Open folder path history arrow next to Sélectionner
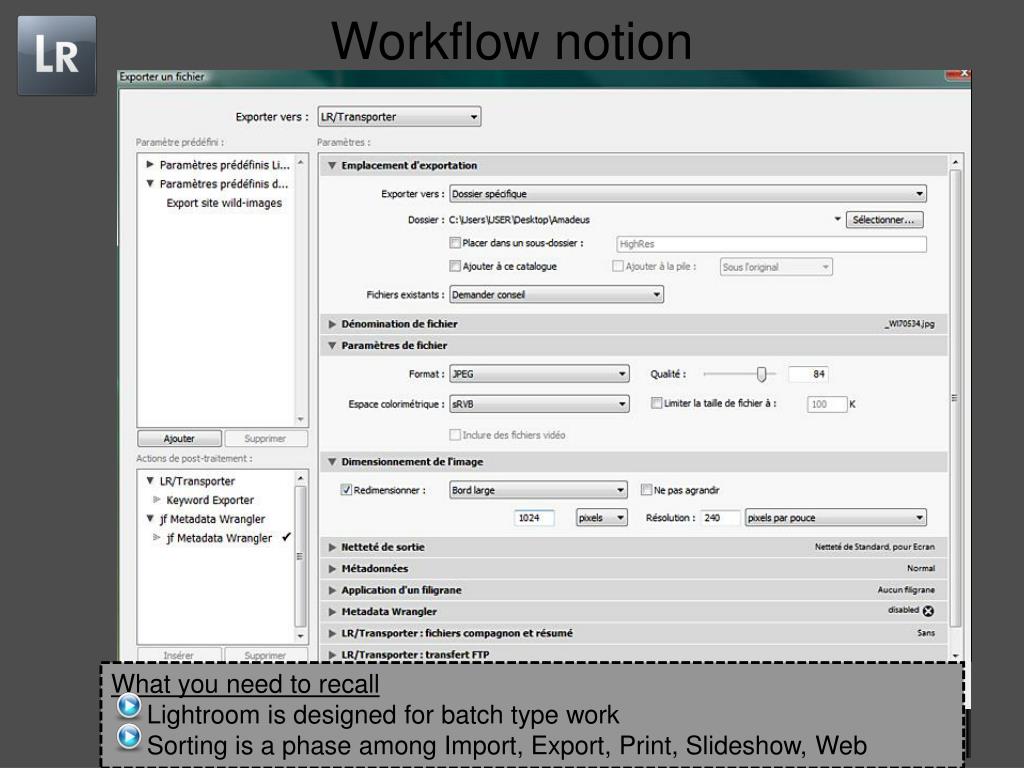1024x768 pixels. [837, 219]
